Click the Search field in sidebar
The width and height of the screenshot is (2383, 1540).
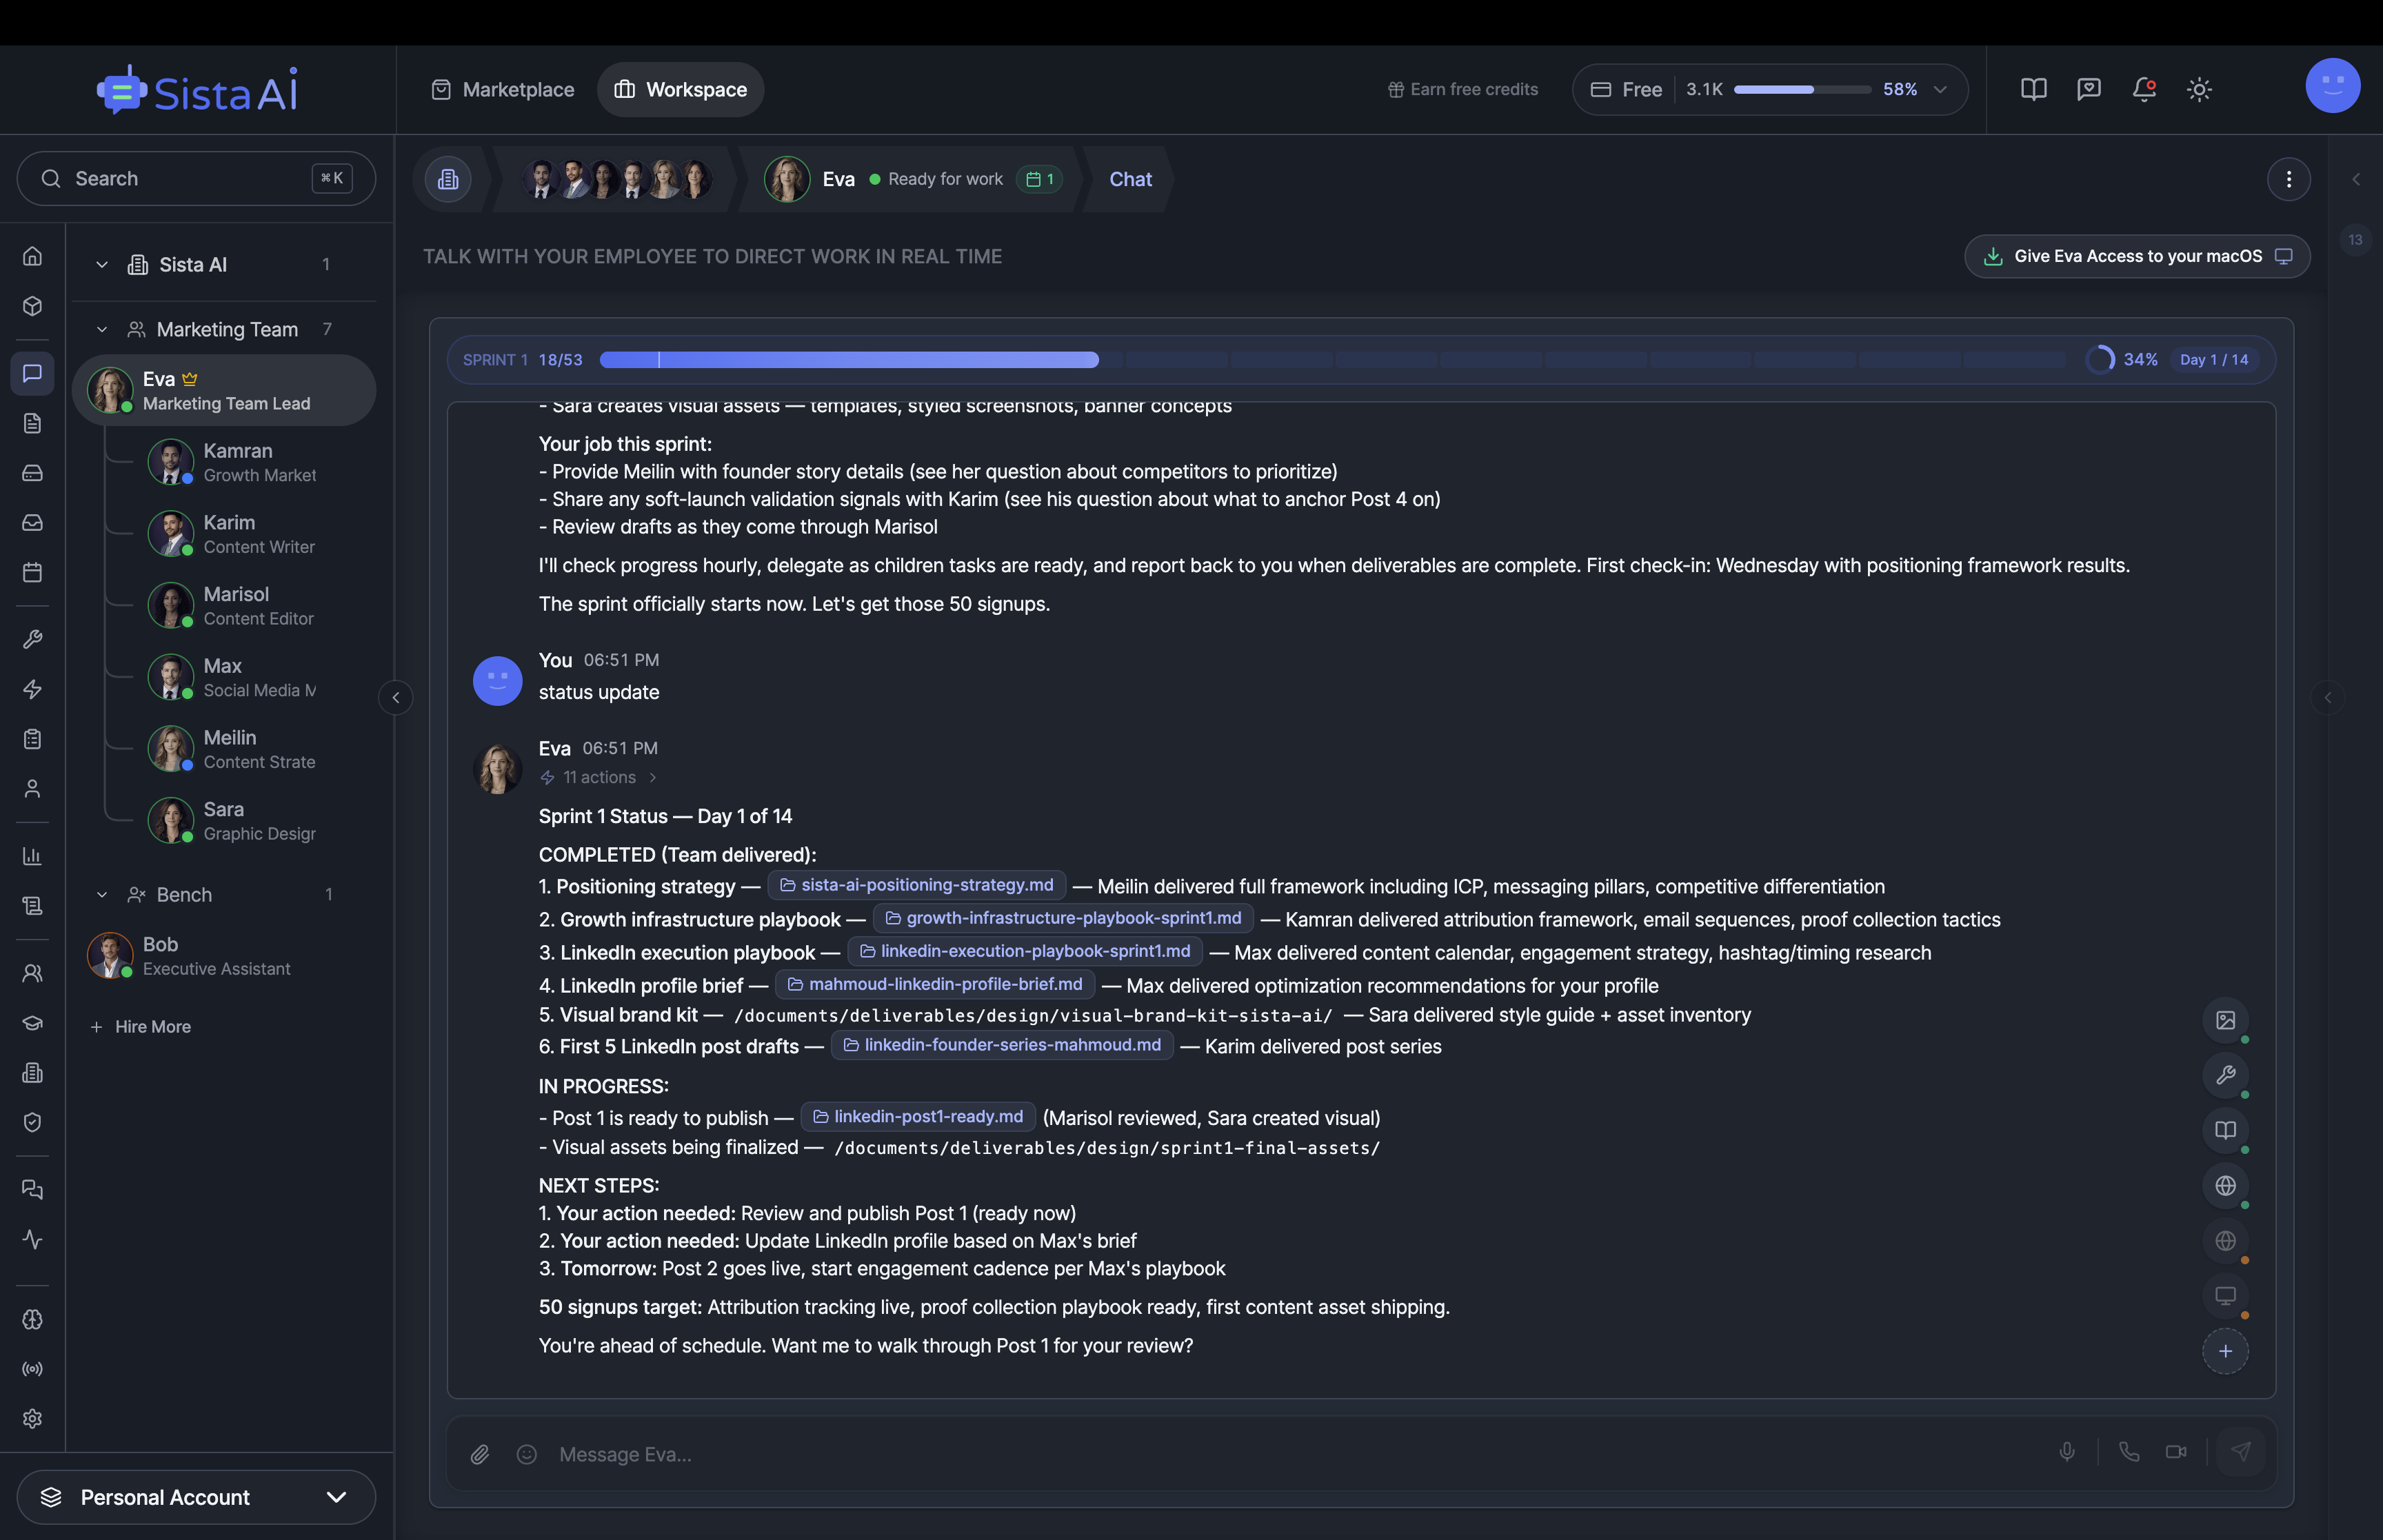196,179
